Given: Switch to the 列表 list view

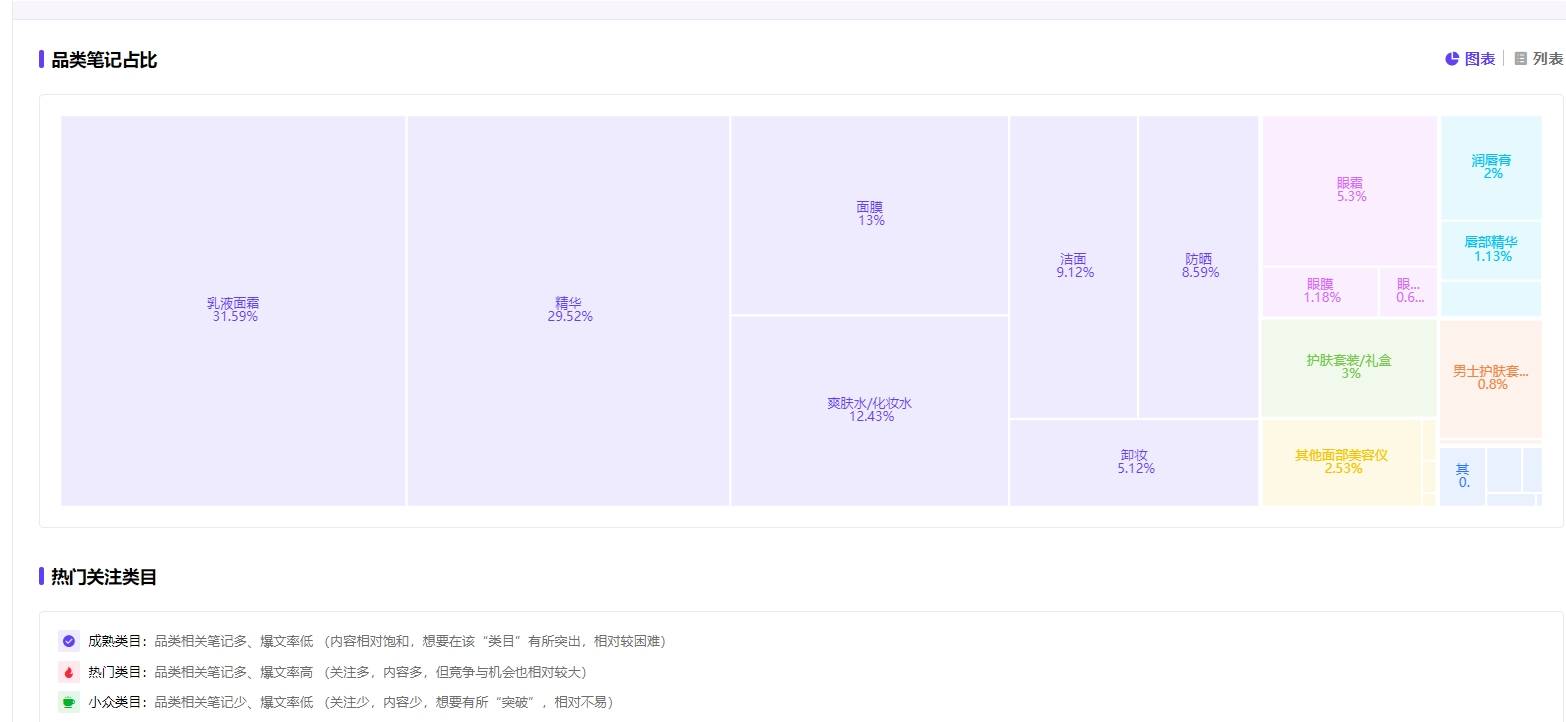Looking at the screenshot, I should [x=1538, y=59].
